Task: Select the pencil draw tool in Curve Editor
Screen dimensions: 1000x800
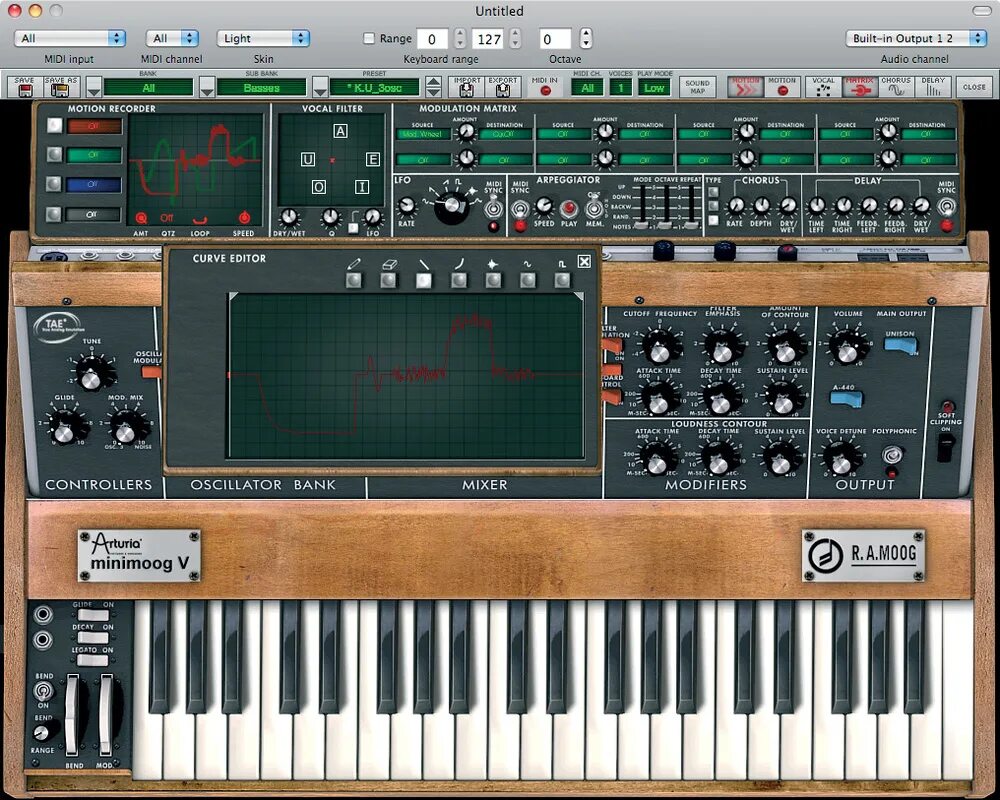Action: click(354, 279)
